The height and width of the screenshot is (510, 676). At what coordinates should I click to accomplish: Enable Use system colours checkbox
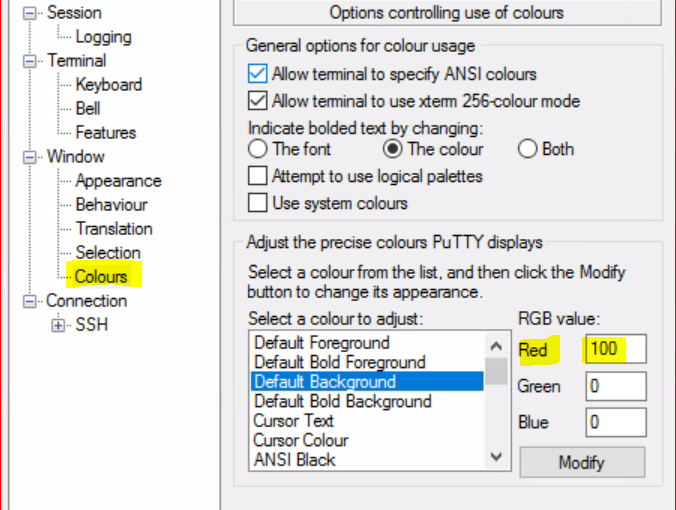257,202
